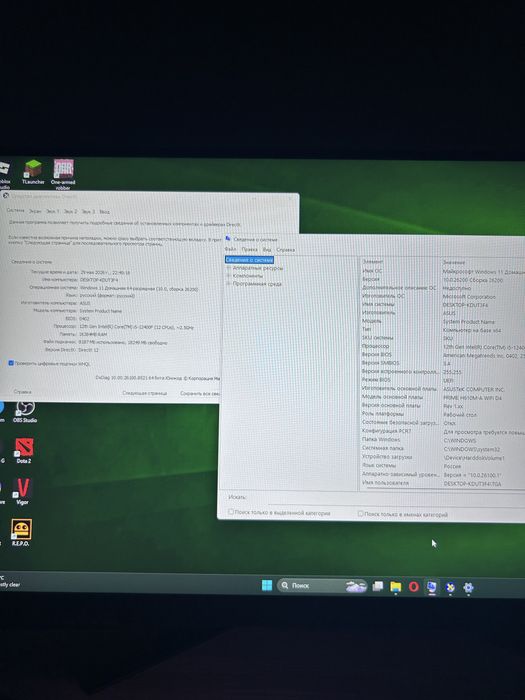Open the Файл menu in System Information
Screen dimensions: 525x700
pos(230,249)
